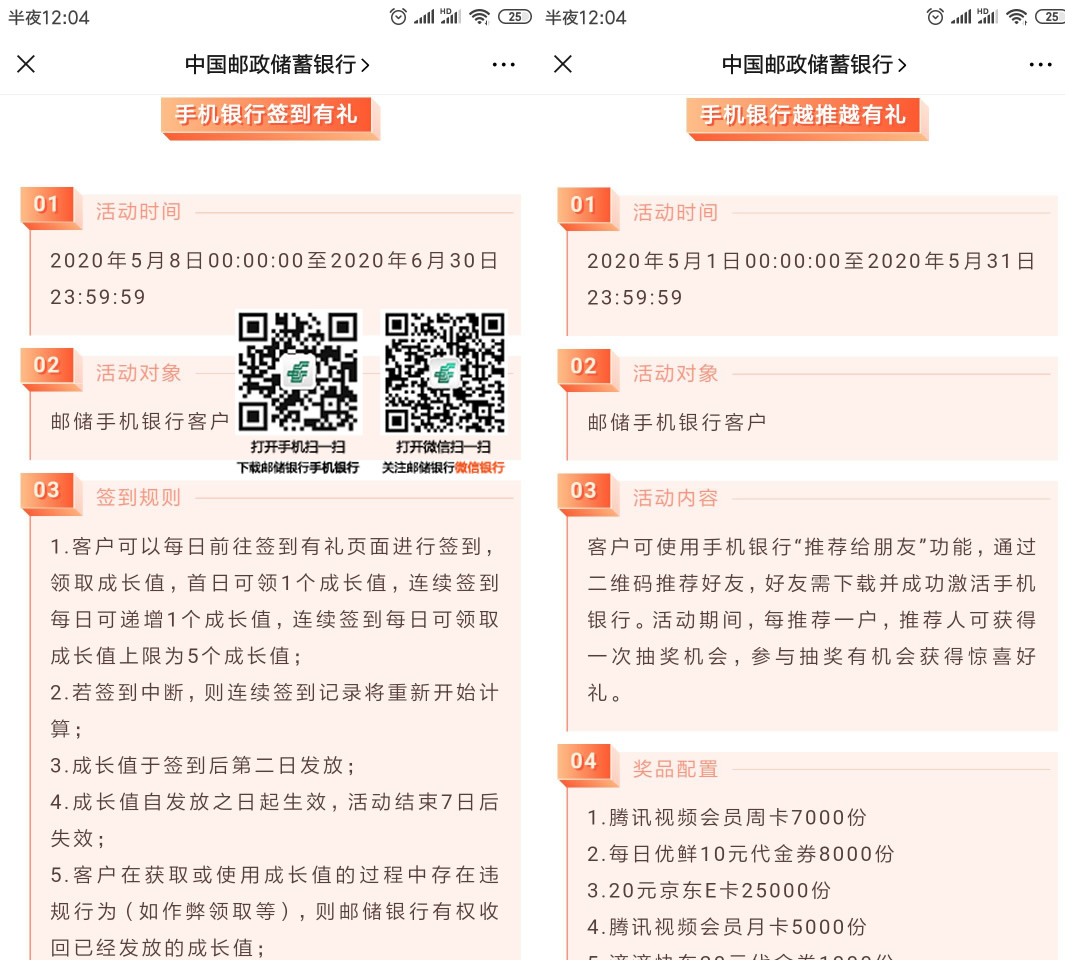This screenshot has height=960, width=1065.
Task: Tap the 手机银行签到有礼 banner
Action: pyautogui.click(x=270, y=118)
